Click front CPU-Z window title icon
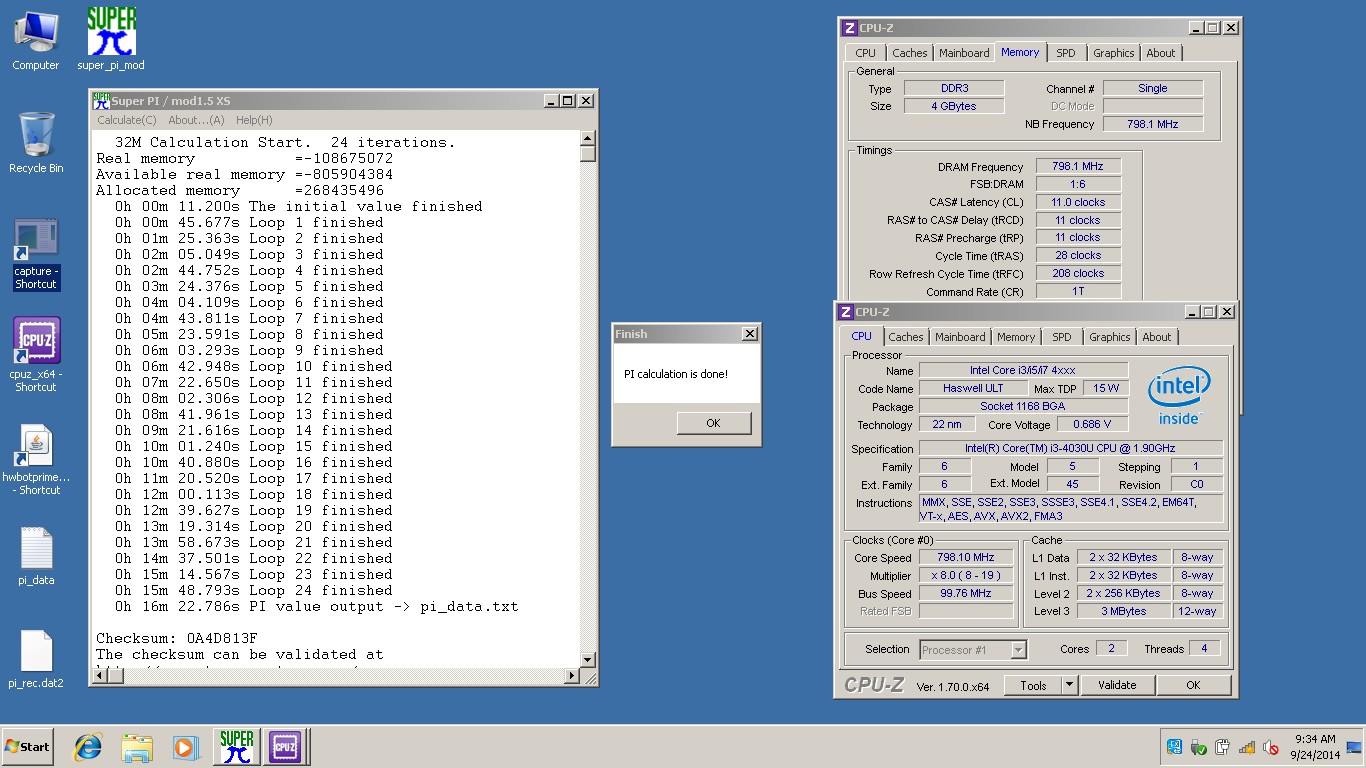The width and height of the screenshot is (1366, 768). (846, 312)
